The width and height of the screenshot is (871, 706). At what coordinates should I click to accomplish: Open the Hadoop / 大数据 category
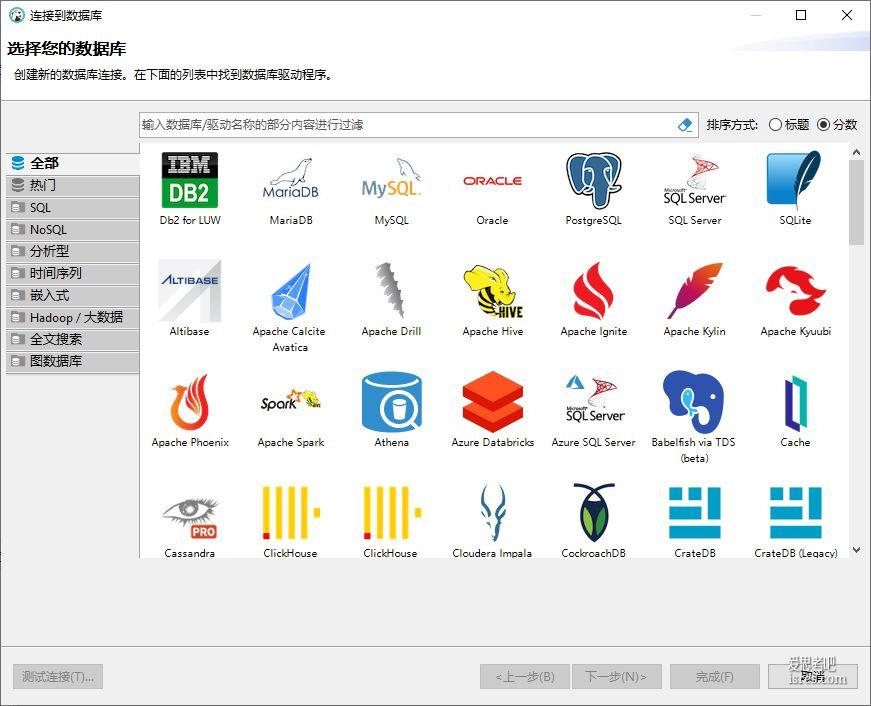tap(73, 317)
